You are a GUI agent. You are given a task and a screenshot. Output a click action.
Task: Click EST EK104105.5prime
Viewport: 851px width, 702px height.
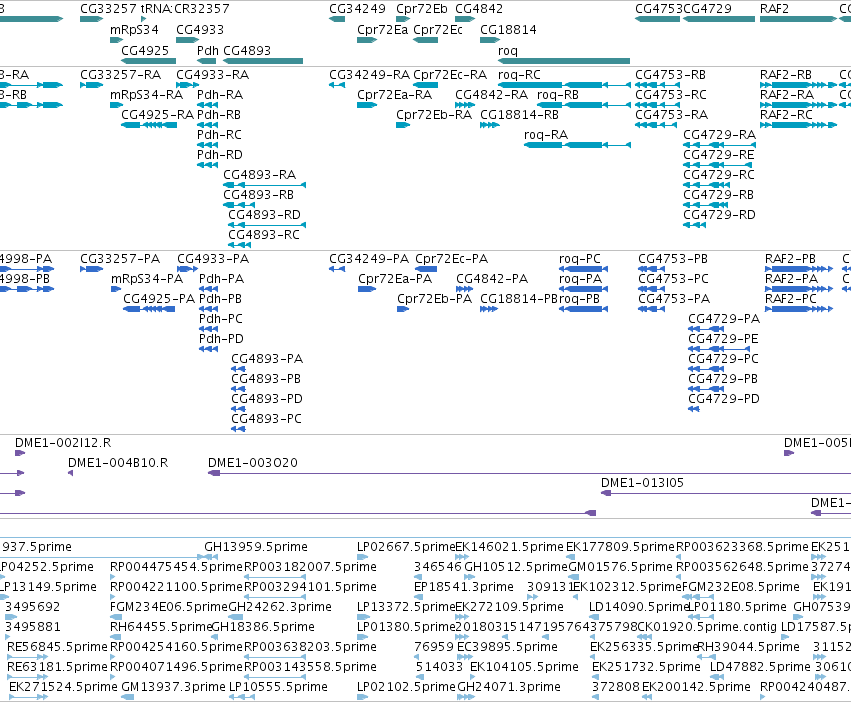524,667
